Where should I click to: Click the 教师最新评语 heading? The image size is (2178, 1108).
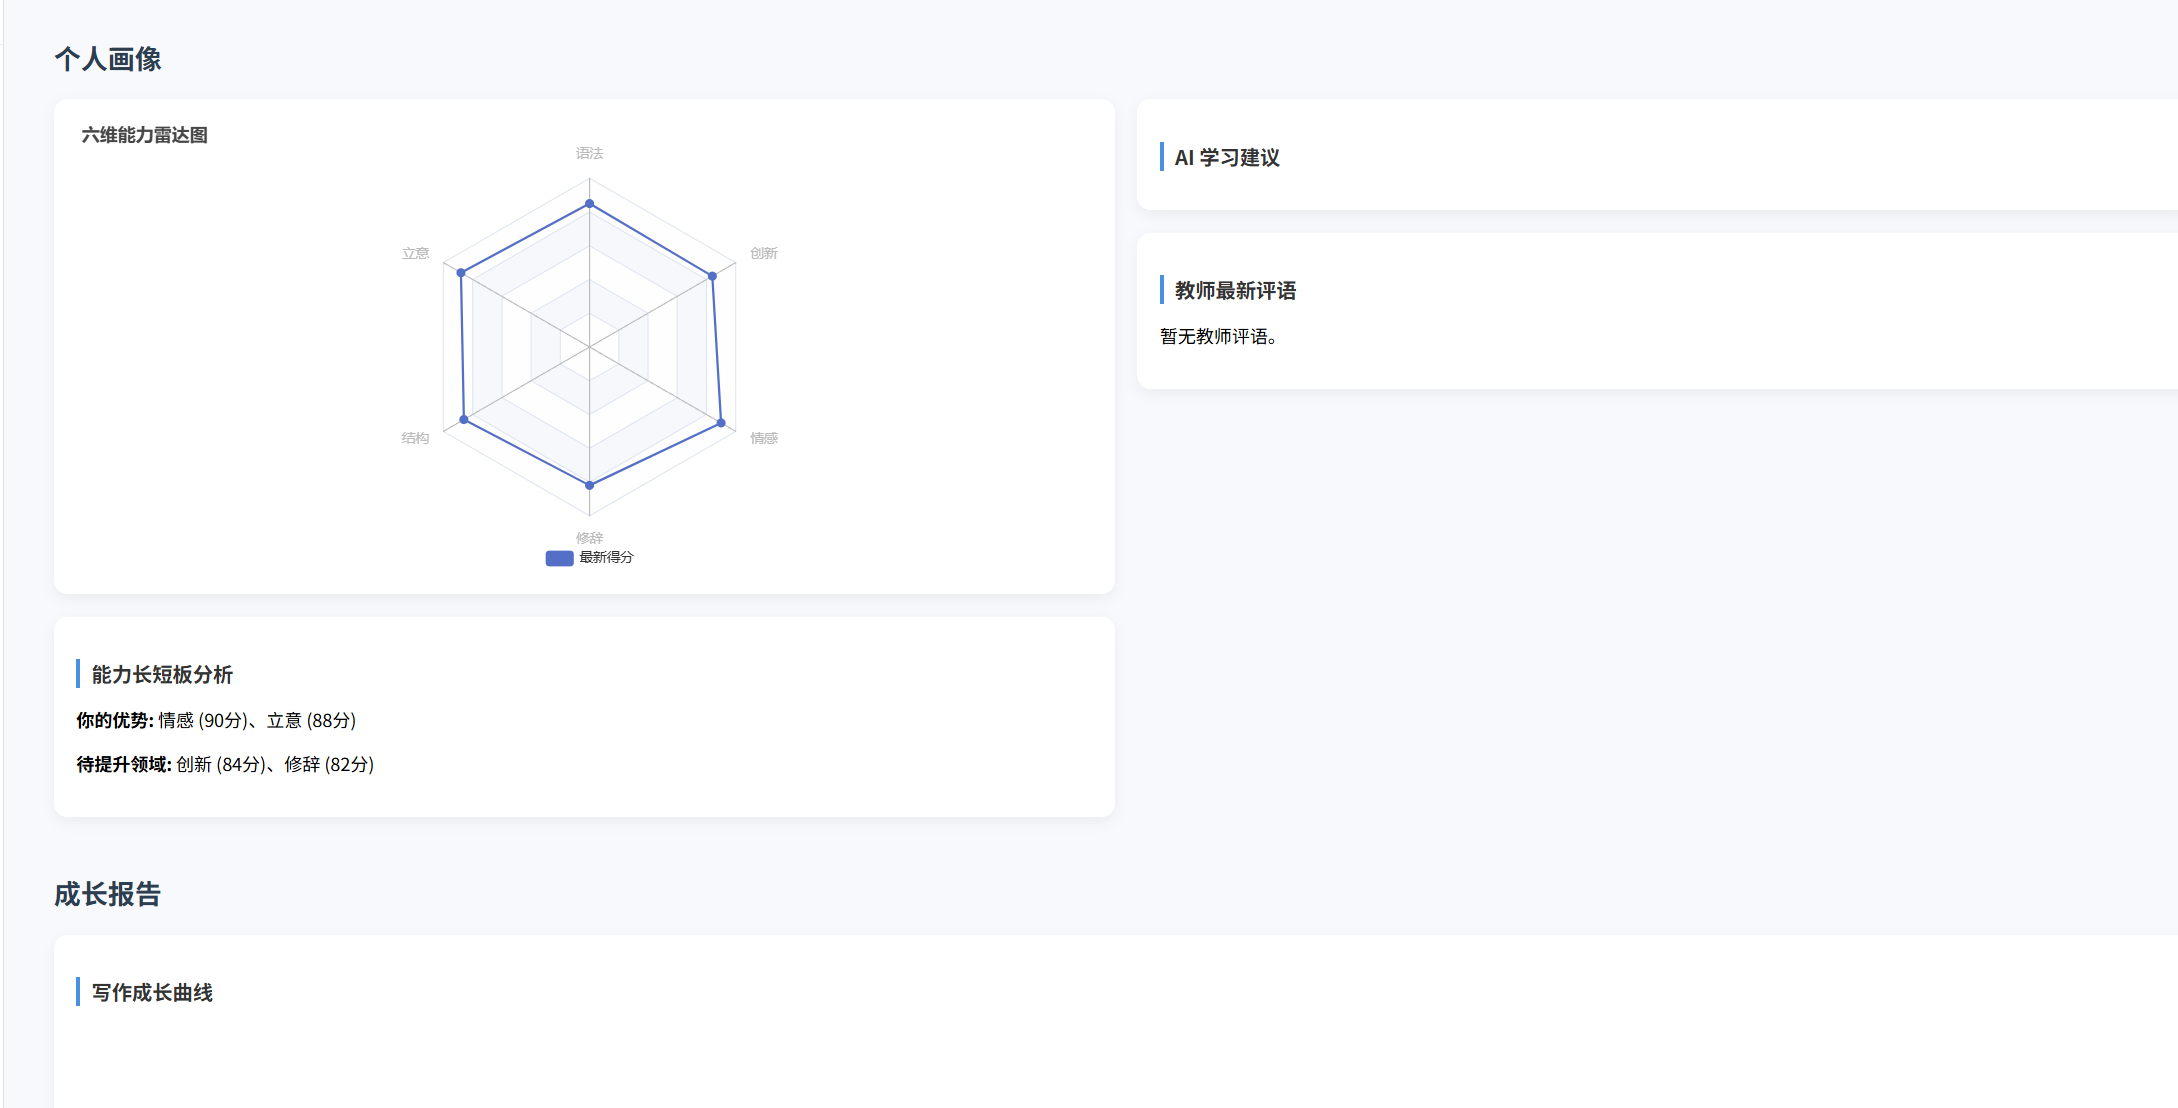[1235, 291]
